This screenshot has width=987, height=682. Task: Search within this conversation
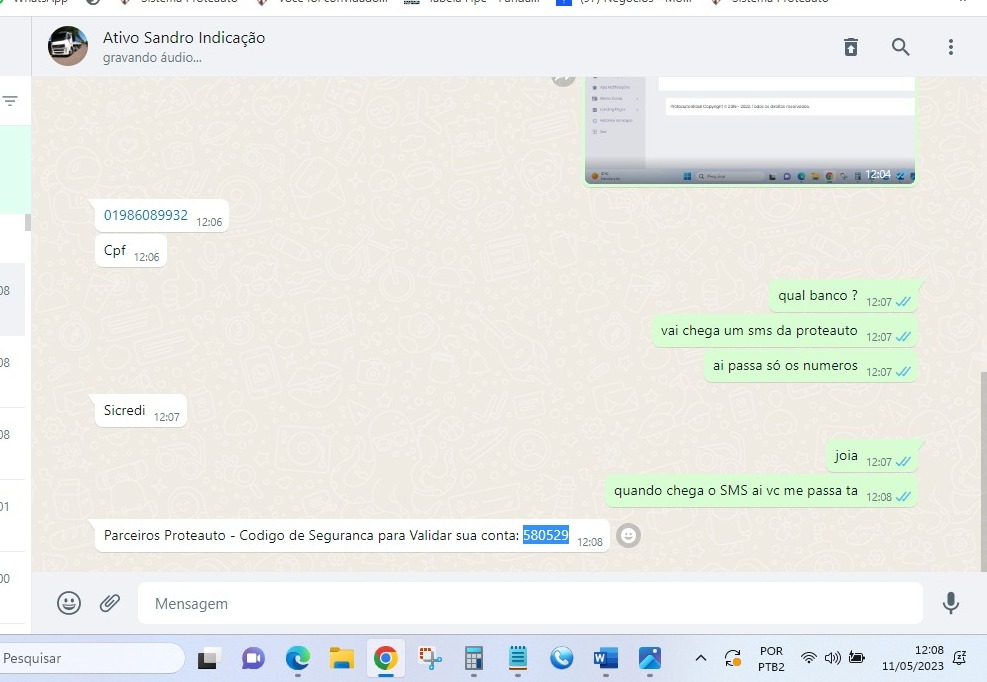click(x=901, y=47)
